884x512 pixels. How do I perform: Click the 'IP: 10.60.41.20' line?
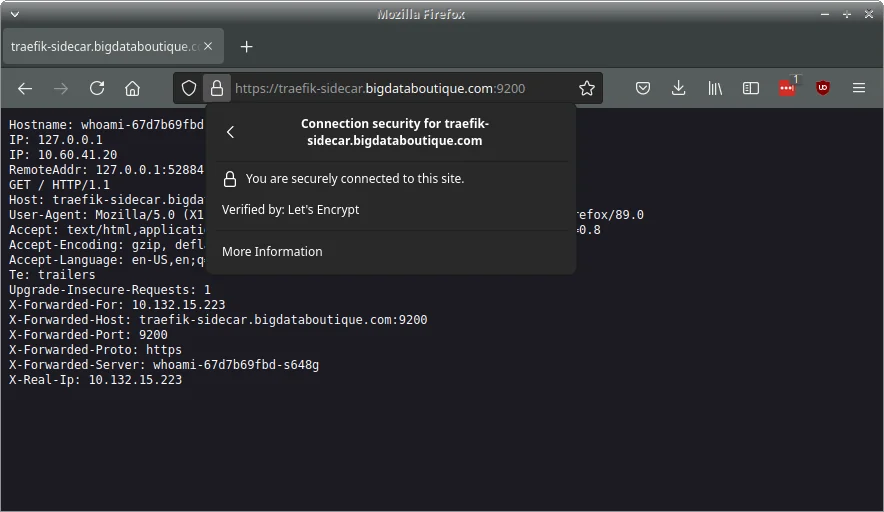click(63, 155)
